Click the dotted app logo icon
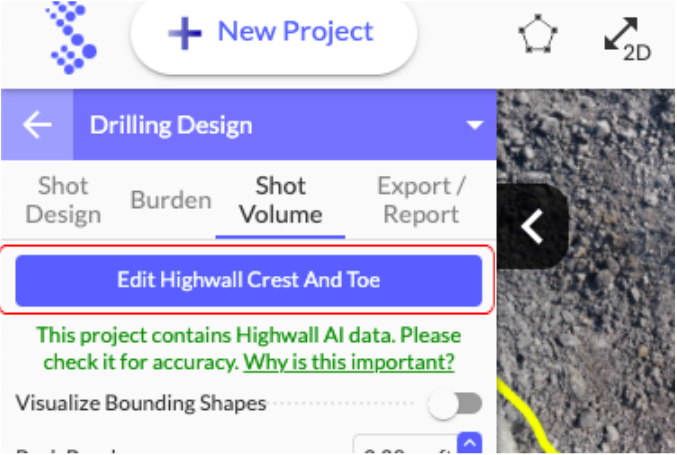The height and width of the screenshot is (455, 677). (x=71, y=38)
